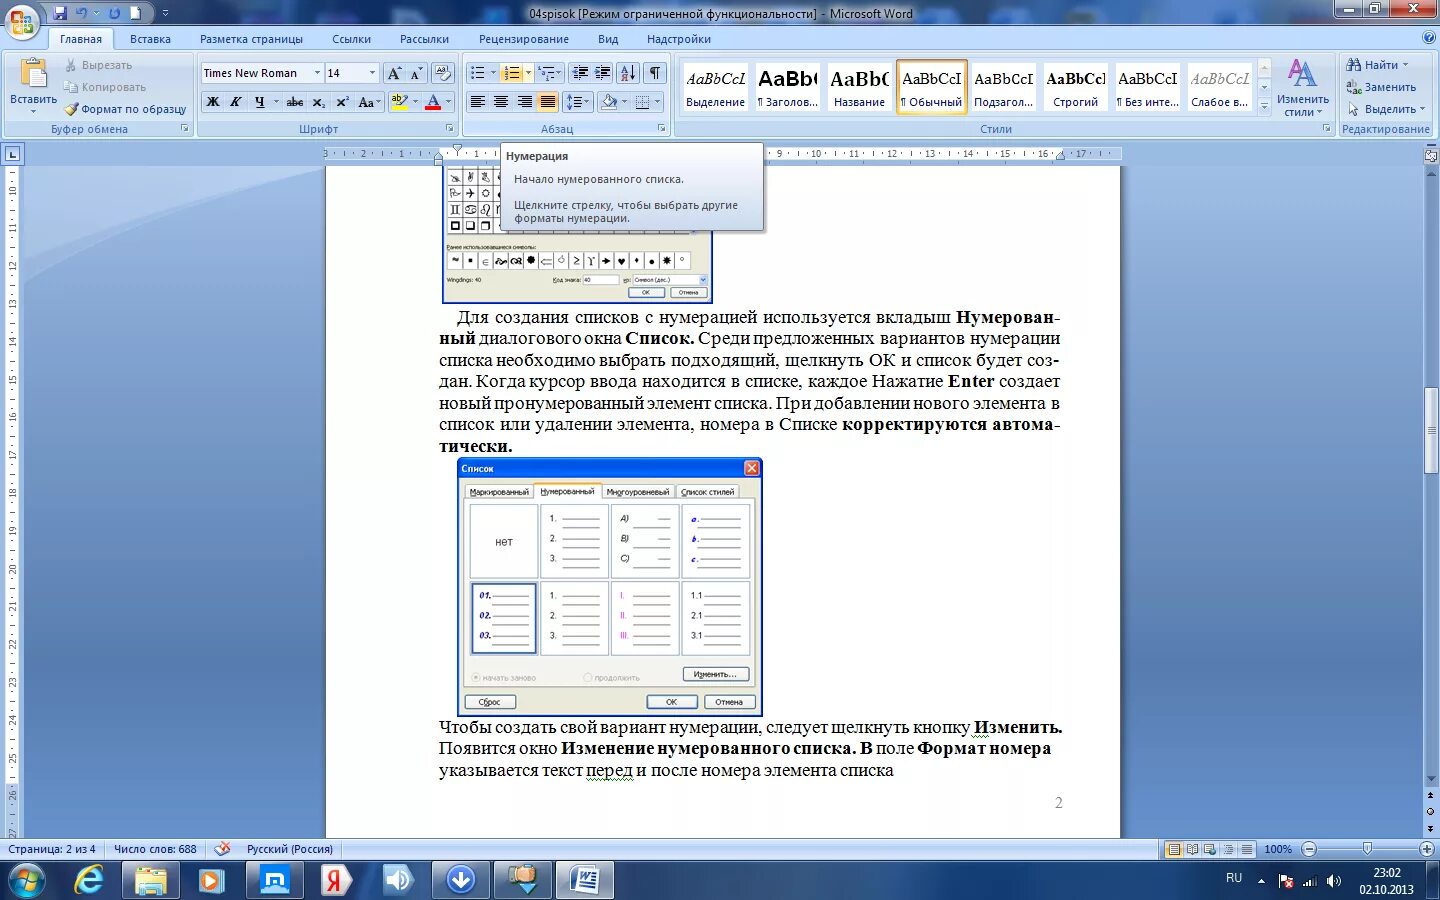Click the numbered list icon
The image size is (1440, 900).
pyautogui.click(x=512, y=73)
